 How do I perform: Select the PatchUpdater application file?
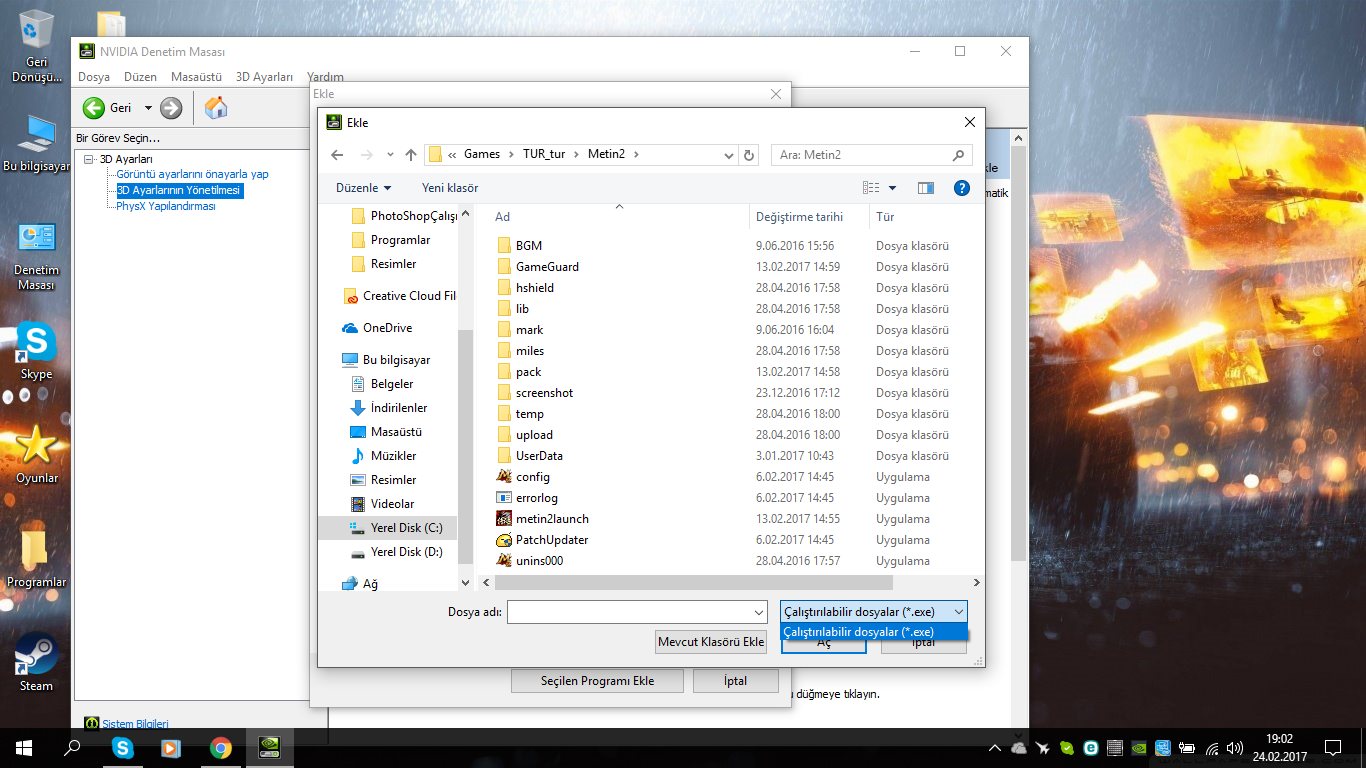pos(551,540)
